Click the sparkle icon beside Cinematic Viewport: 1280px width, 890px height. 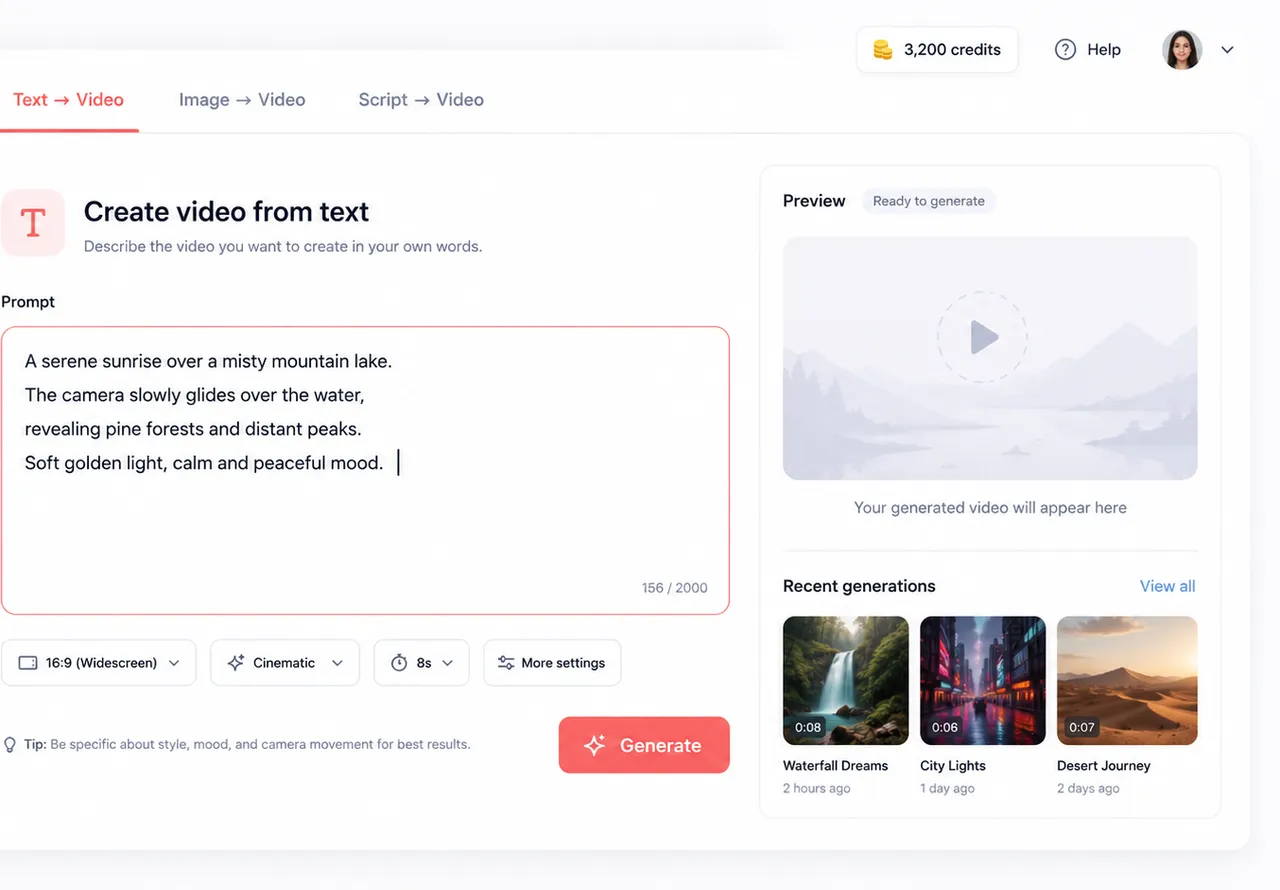pyautogui.click(x=236, y=663)
